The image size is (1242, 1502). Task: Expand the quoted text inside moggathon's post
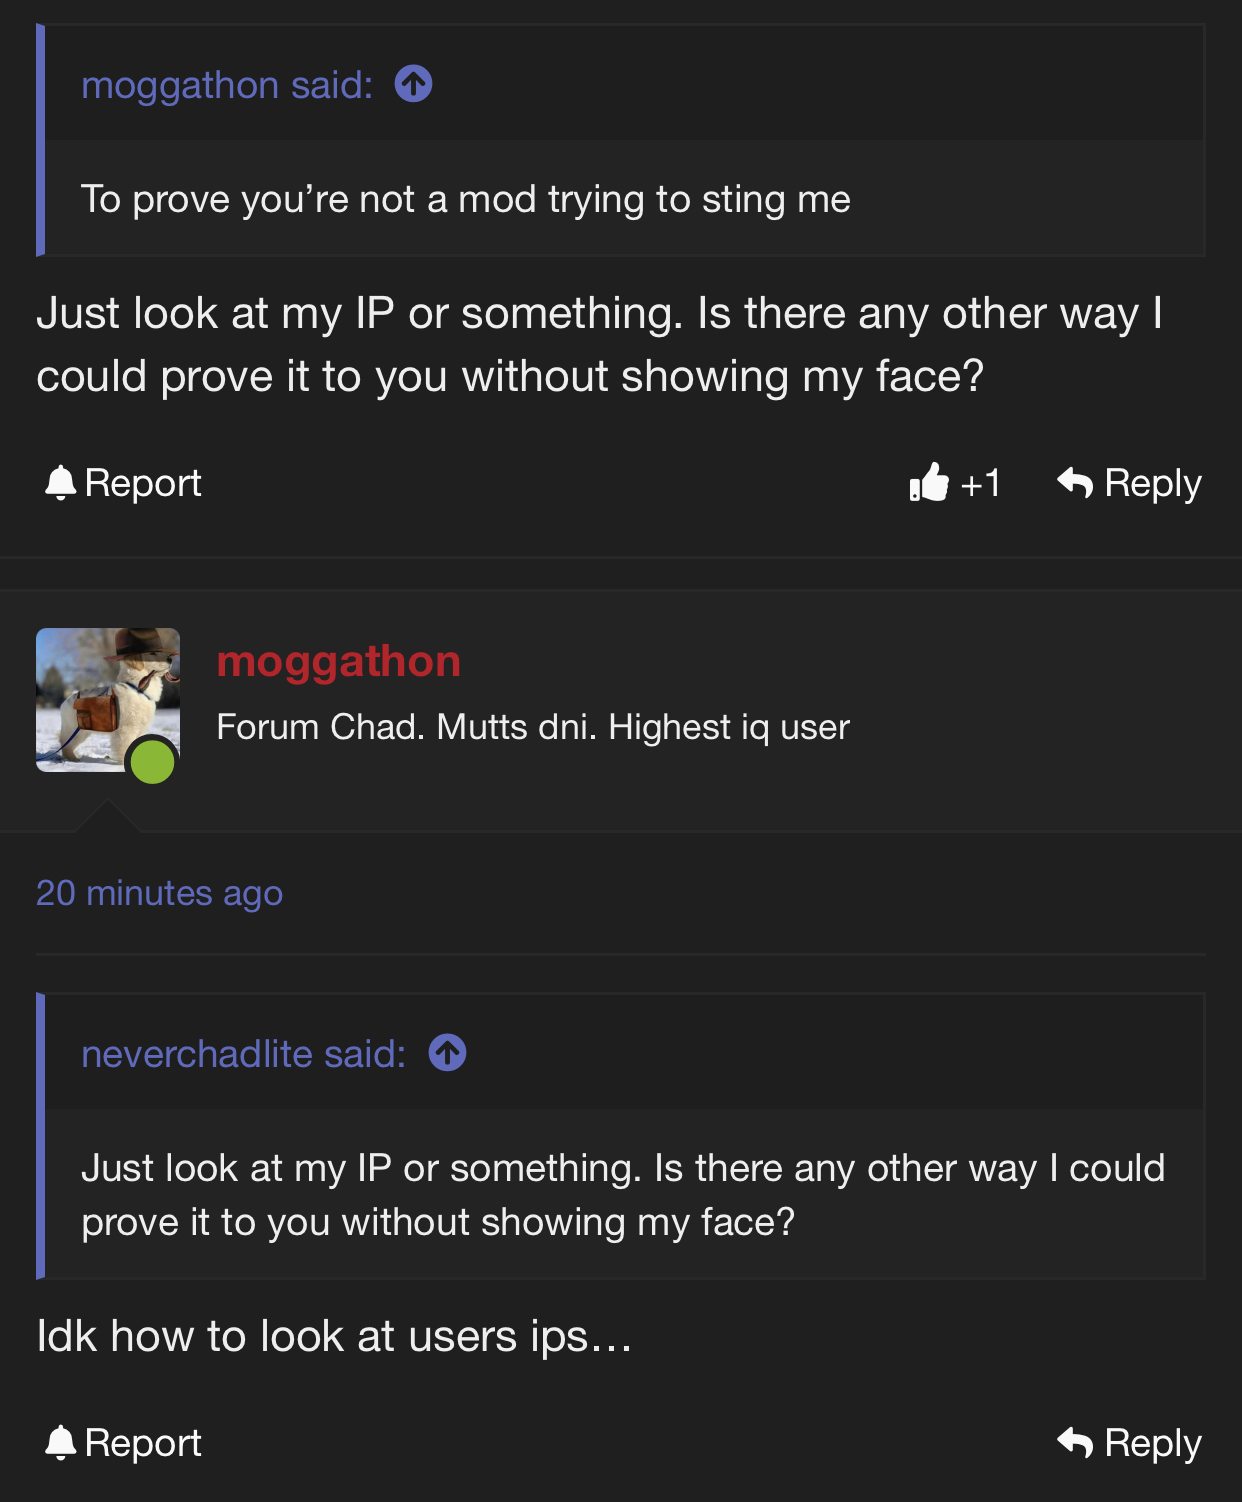(x=622, y=1195)
